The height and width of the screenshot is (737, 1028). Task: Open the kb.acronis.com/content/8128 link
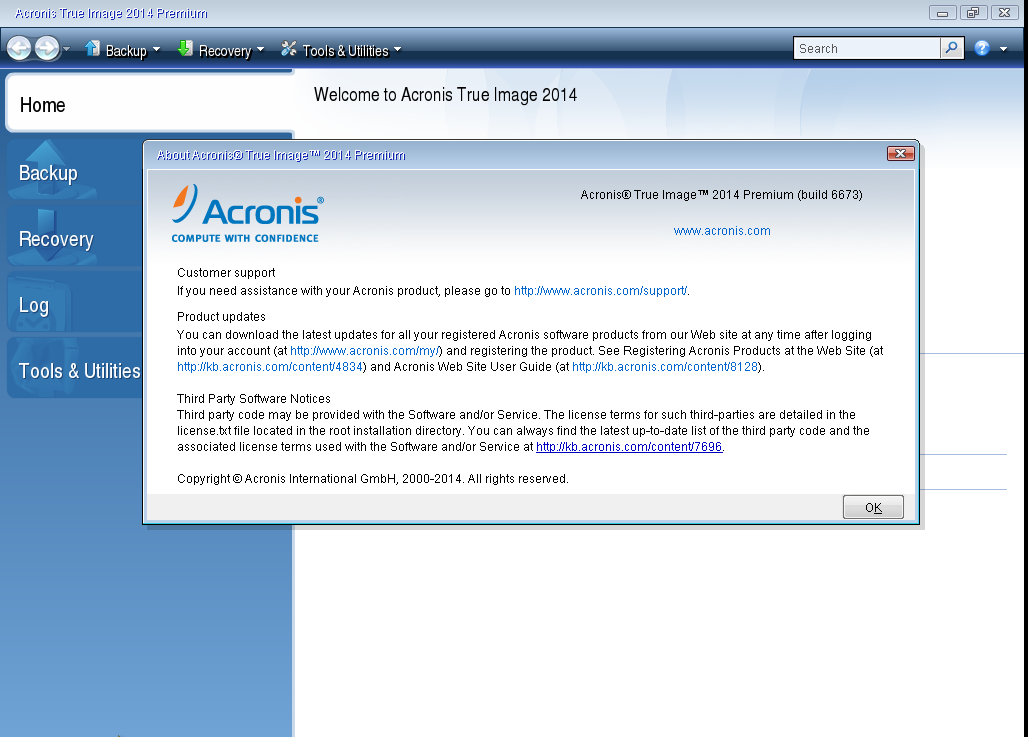tap(665, 367)
